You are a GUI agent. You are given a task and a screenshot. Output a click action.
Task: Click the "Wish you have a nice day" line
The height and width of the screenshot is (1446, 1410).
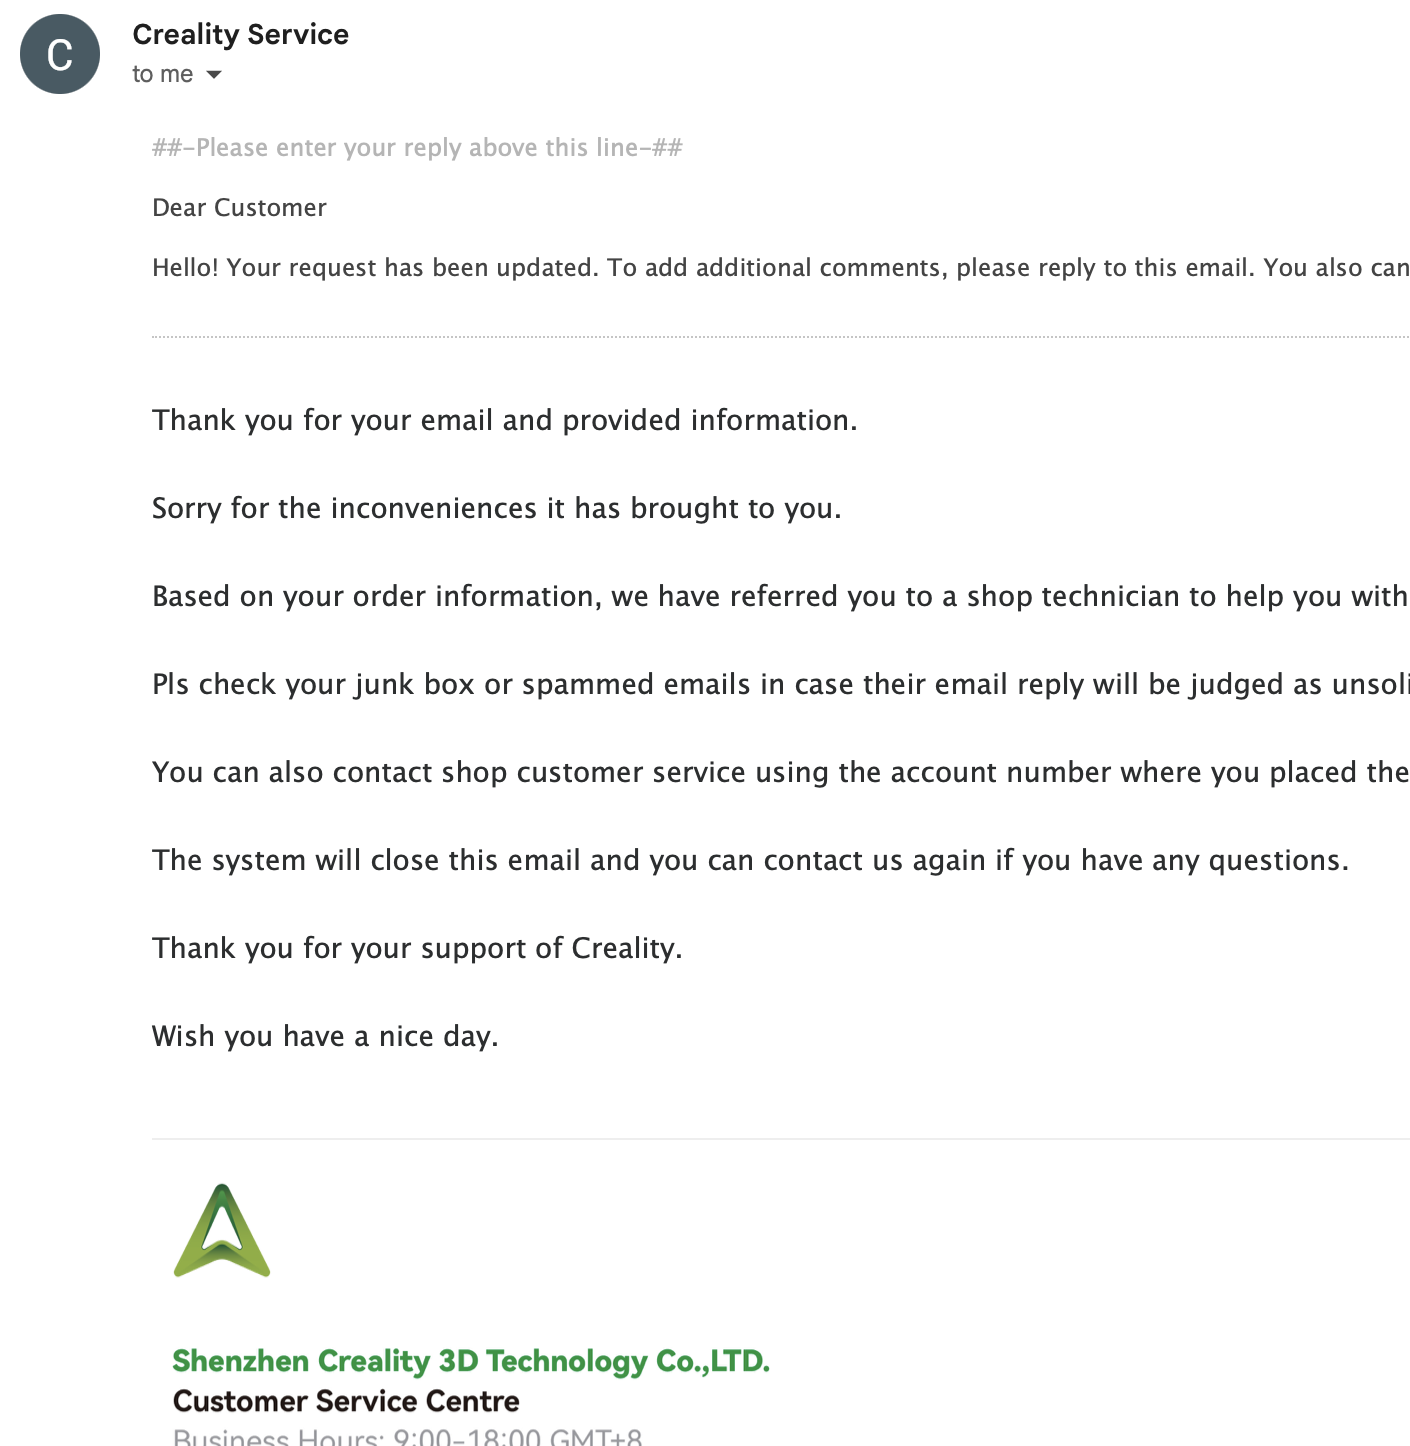pos(325,1036)
